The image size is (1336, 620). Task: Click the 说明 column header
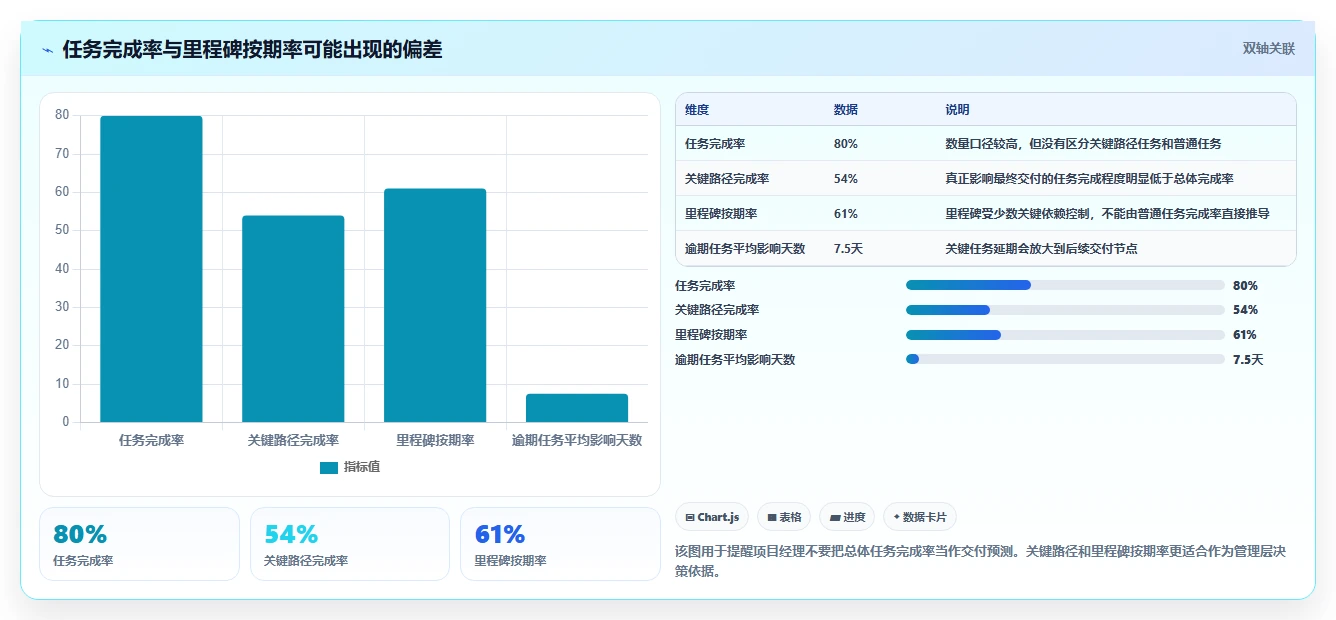pyautogui.click(x=957, y=110)
